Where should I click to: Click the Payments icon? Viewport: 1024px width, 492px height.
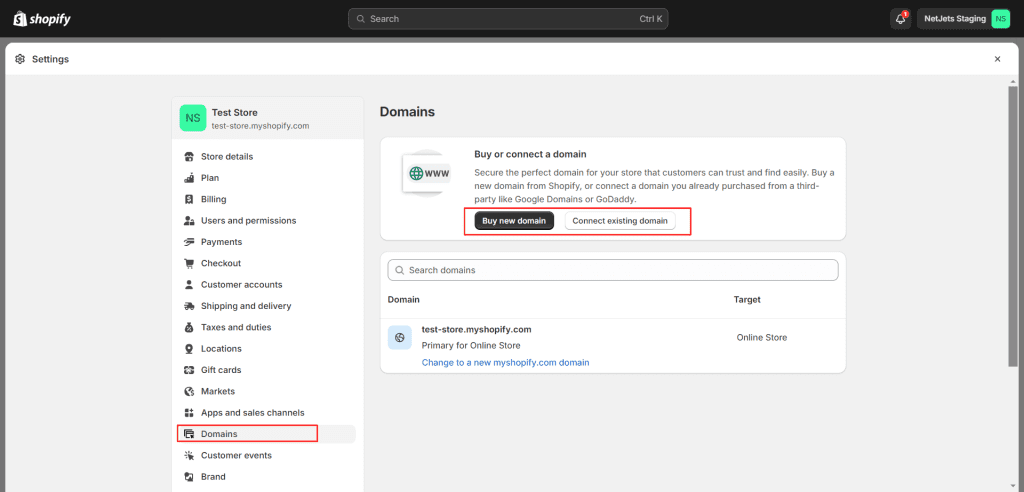tap(189, 242)
